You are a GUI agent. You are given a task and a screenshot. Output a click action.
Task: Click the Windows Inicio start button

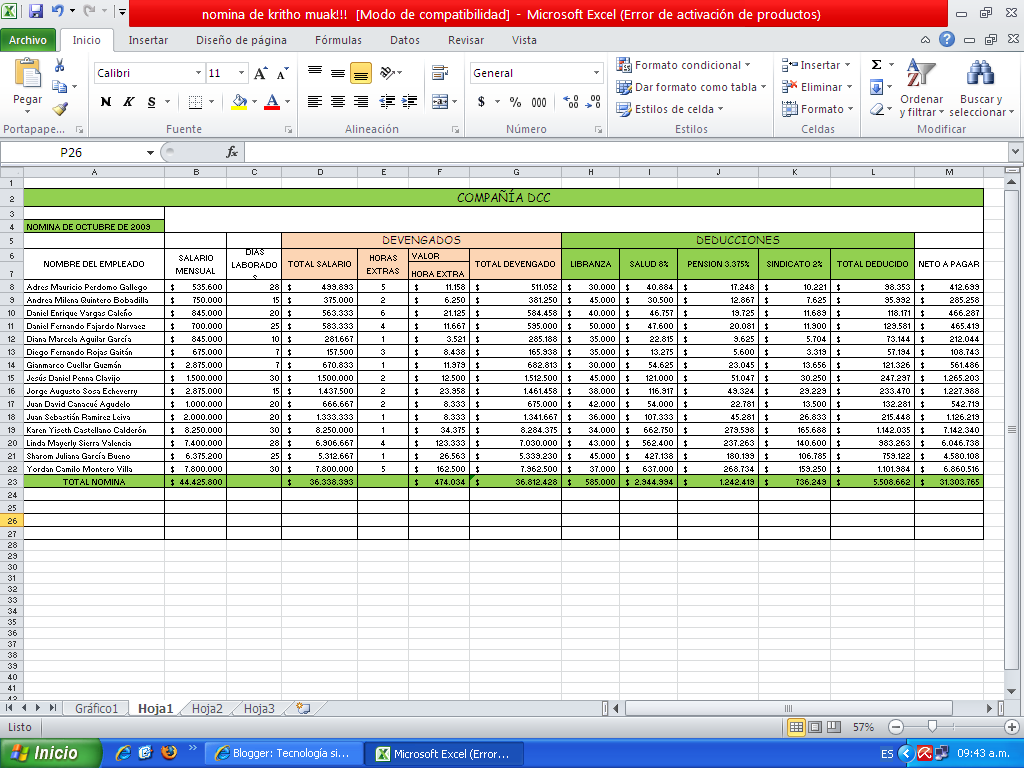[52, 753]
